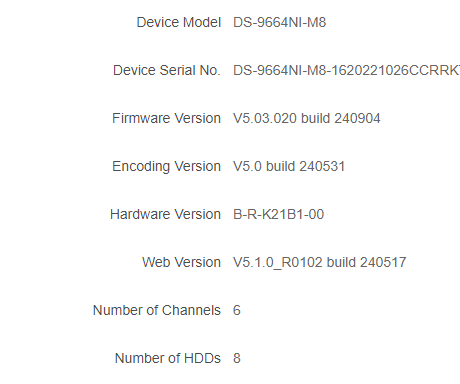Screen dimensions: 460x384
Task: Select the HDD count value 8
Action: pos(237,358)
